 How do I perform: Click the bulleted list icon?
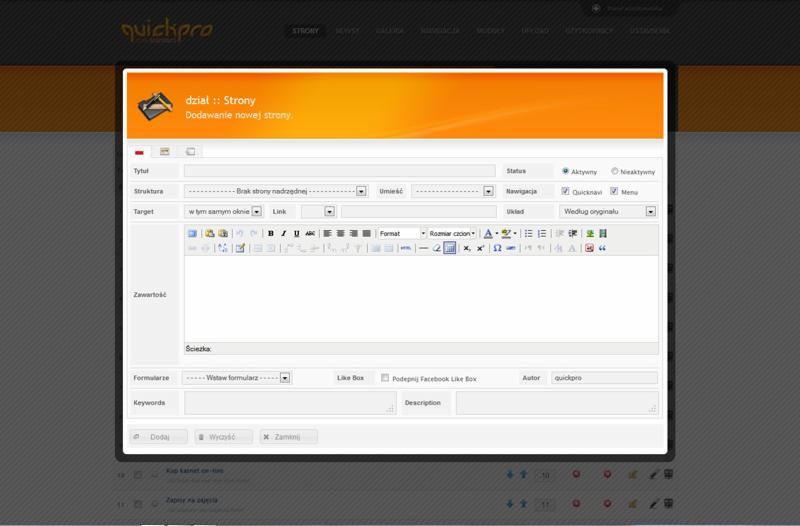pos(528,233)
